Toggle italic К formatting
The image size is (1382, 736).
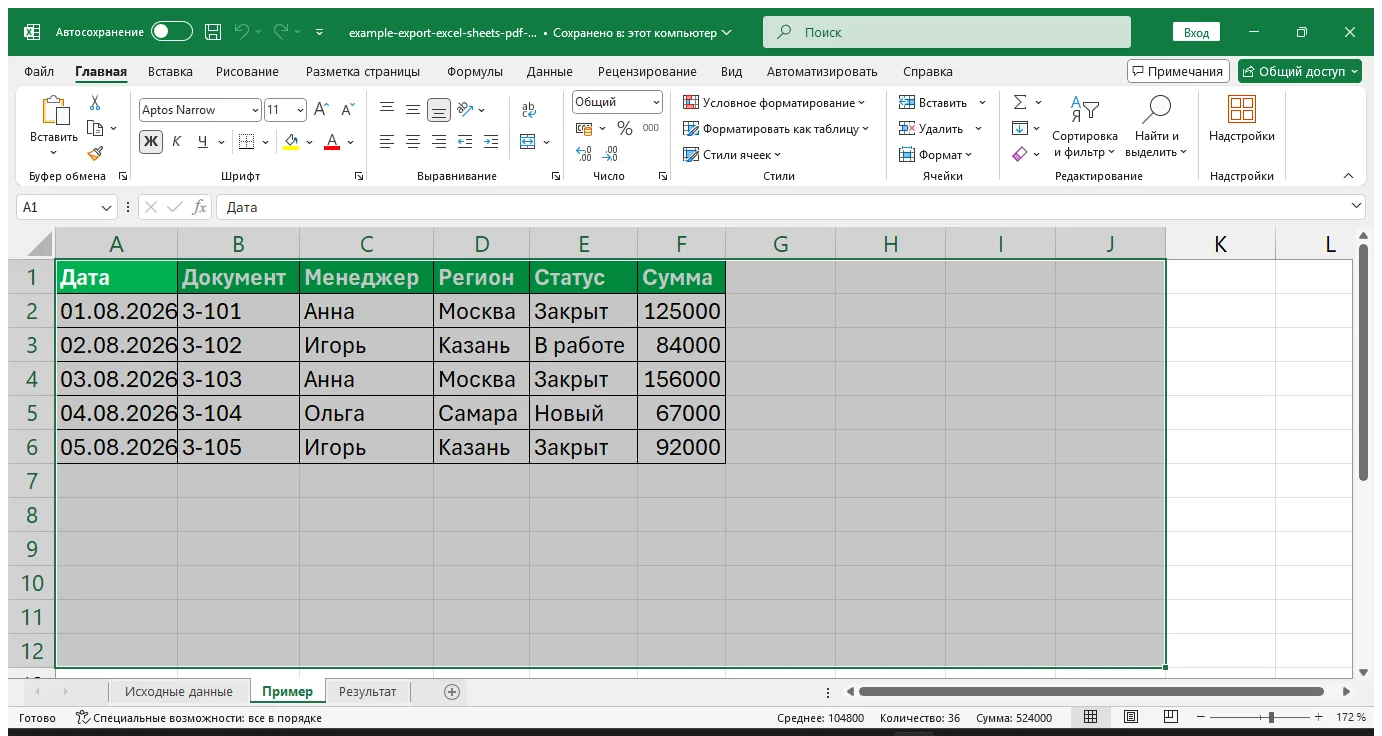tap(177, 142)
